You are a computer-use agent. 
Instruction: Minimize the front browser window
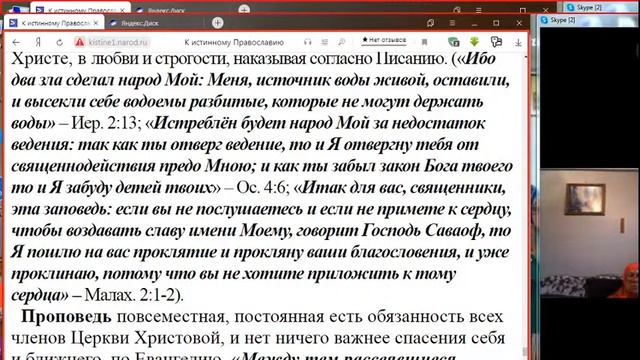(474, 24)
